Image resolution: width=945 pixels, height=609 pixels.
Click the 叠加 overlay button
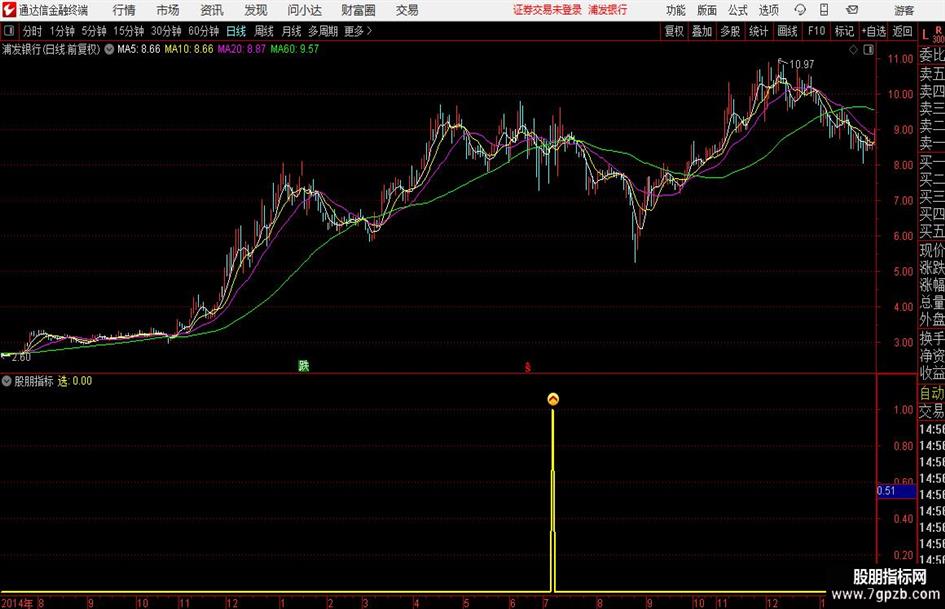pyautogui.click(x=702, y=31)
